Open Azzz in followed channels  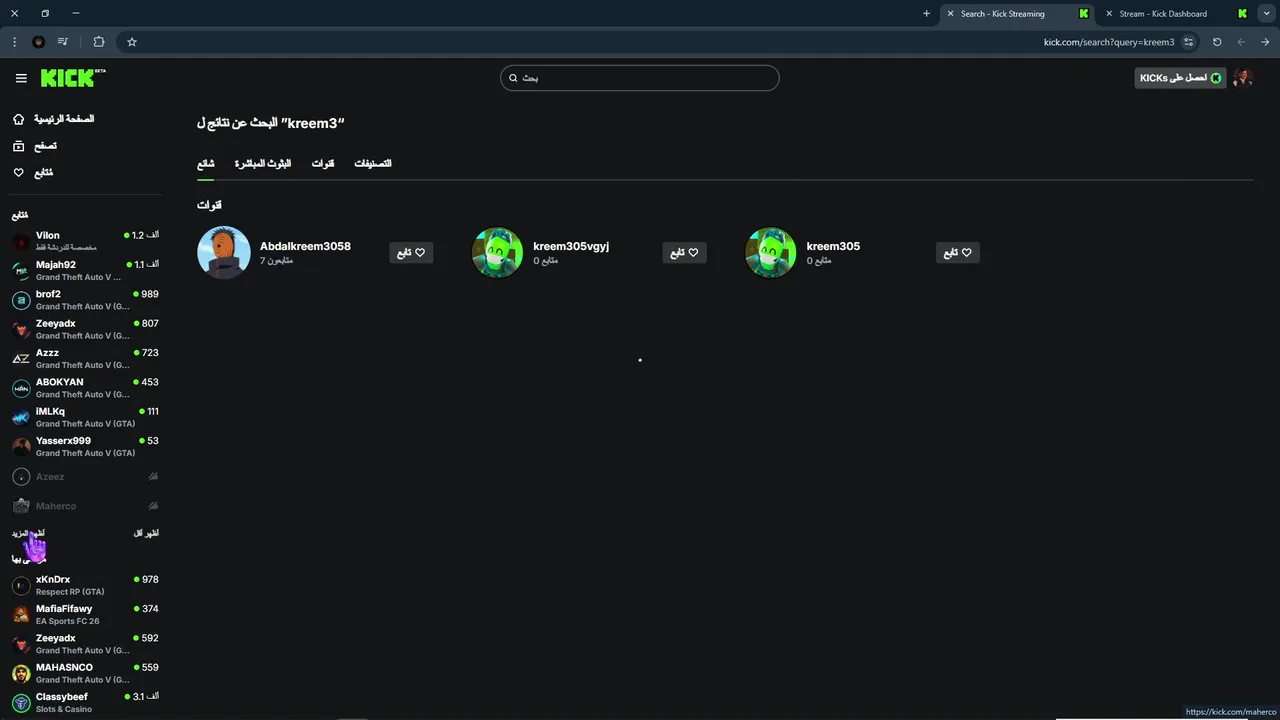85,358
